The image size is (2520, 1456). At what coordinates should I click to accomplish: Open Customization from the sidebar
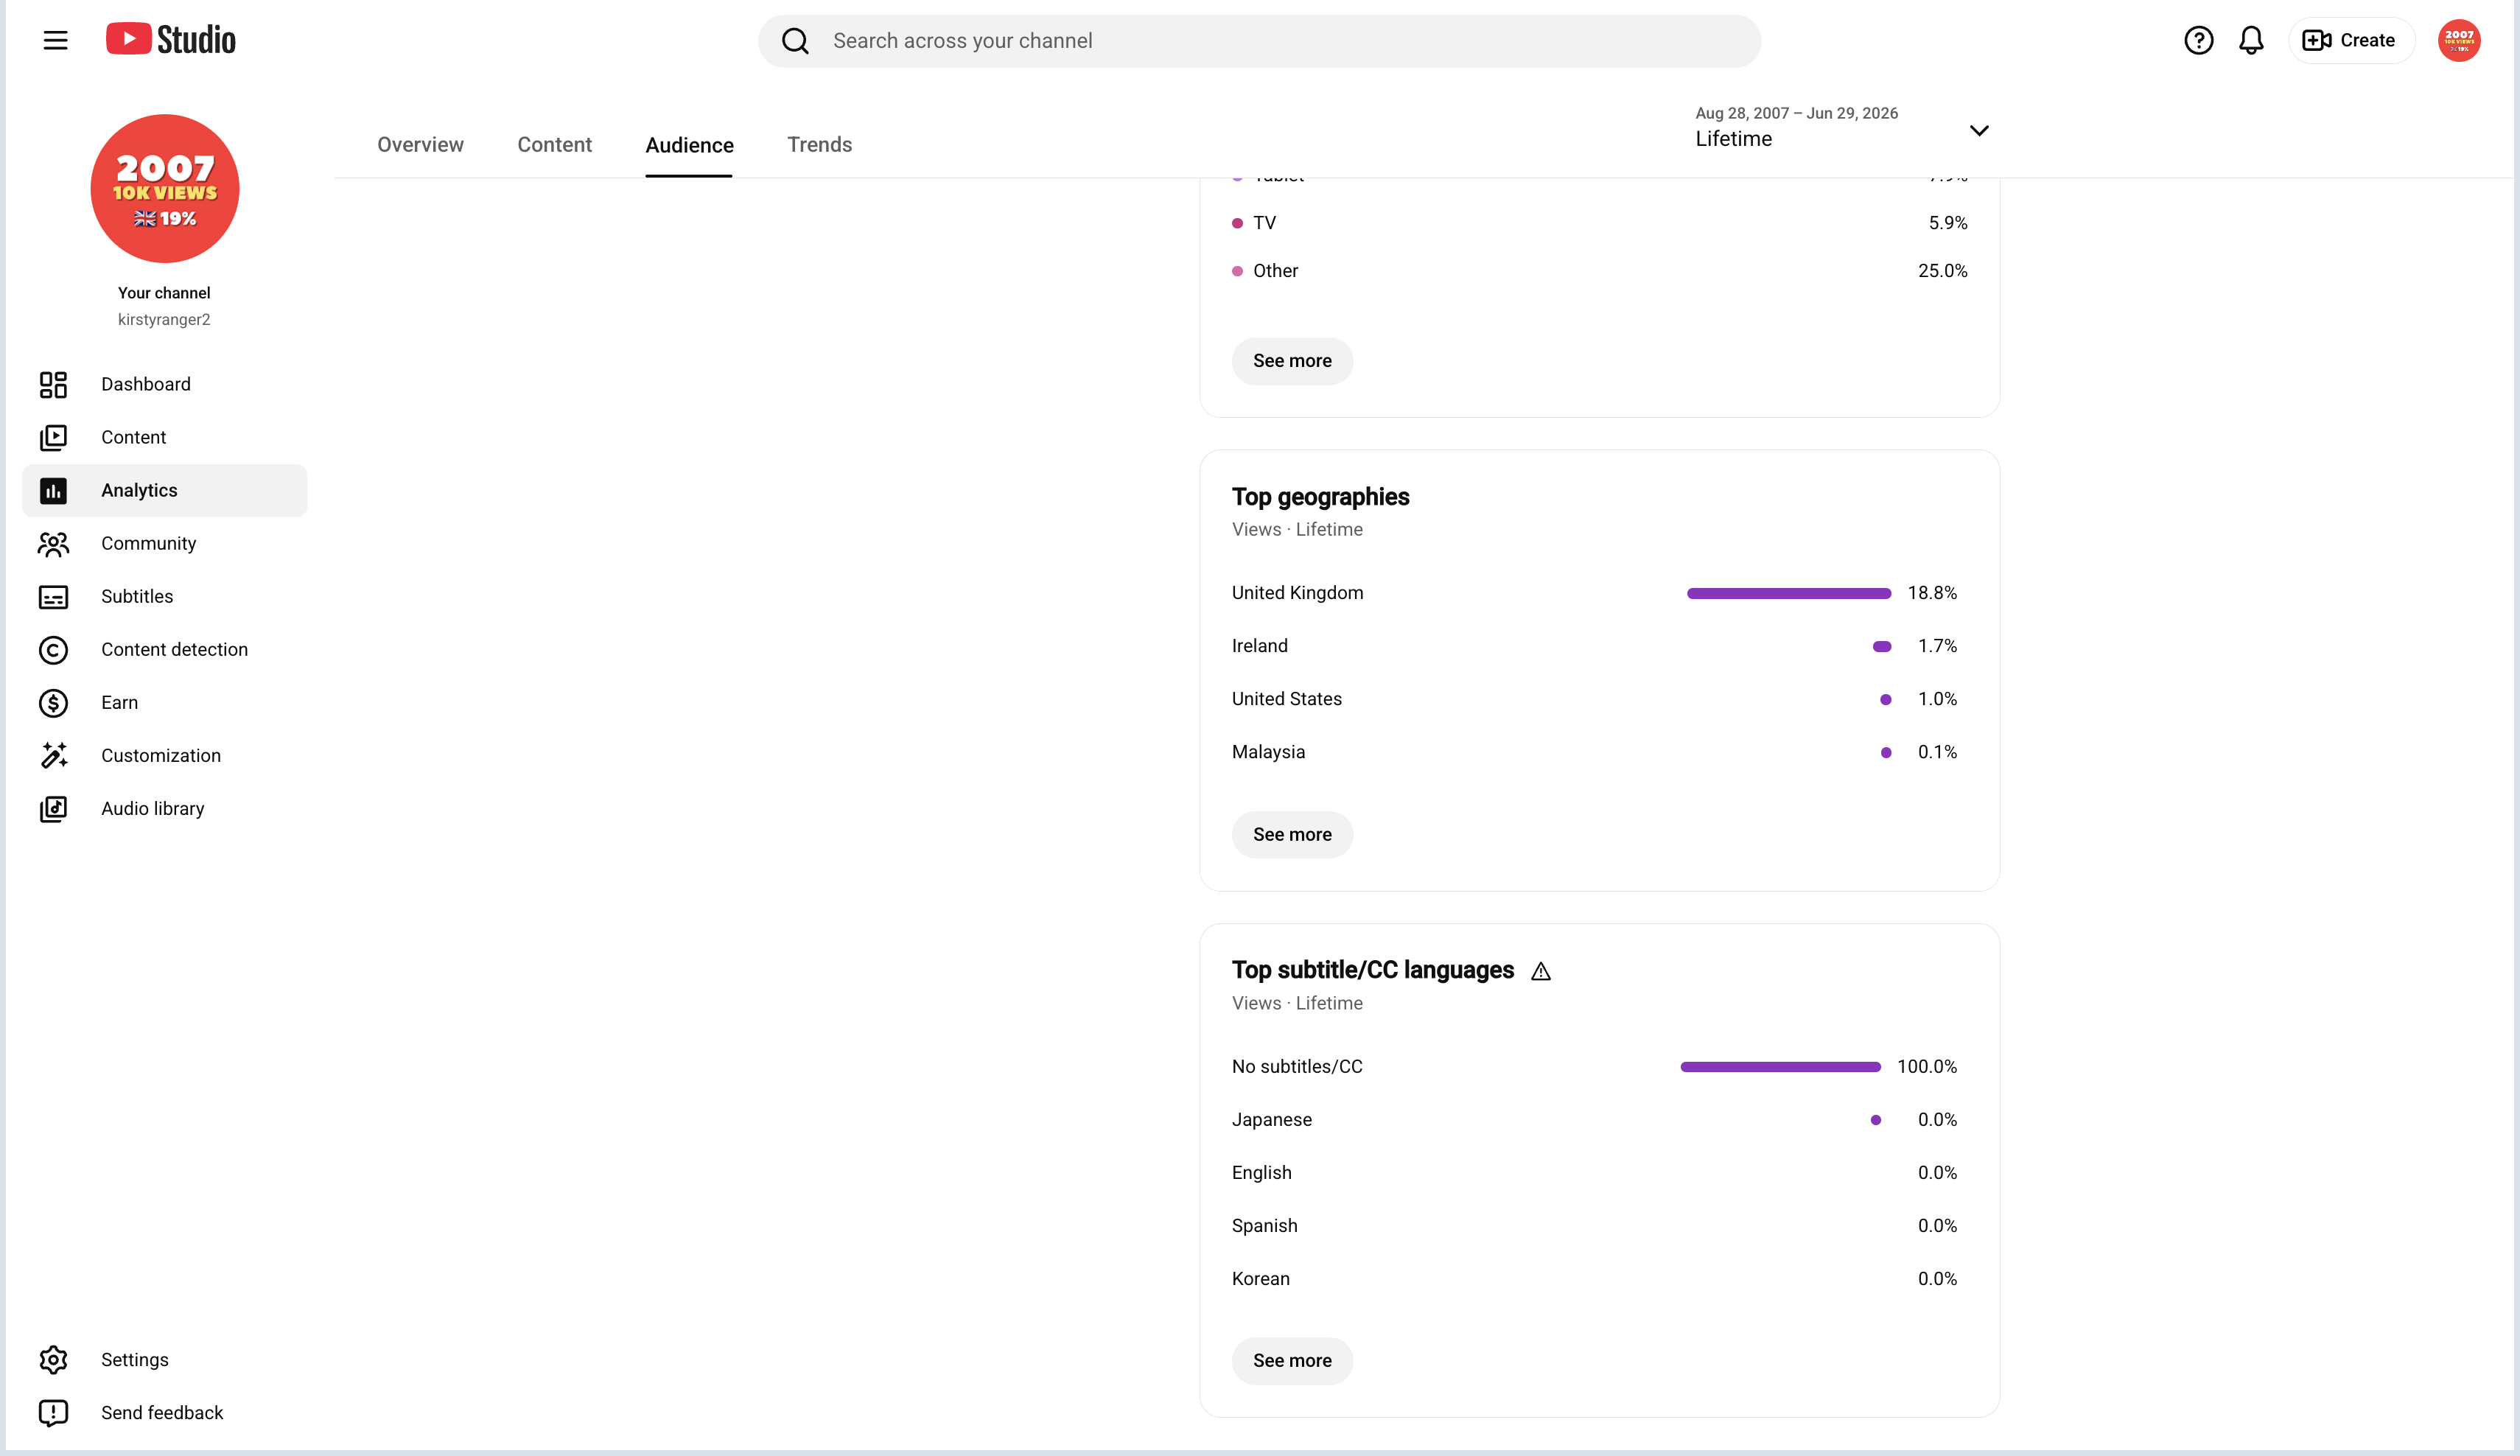164,755
